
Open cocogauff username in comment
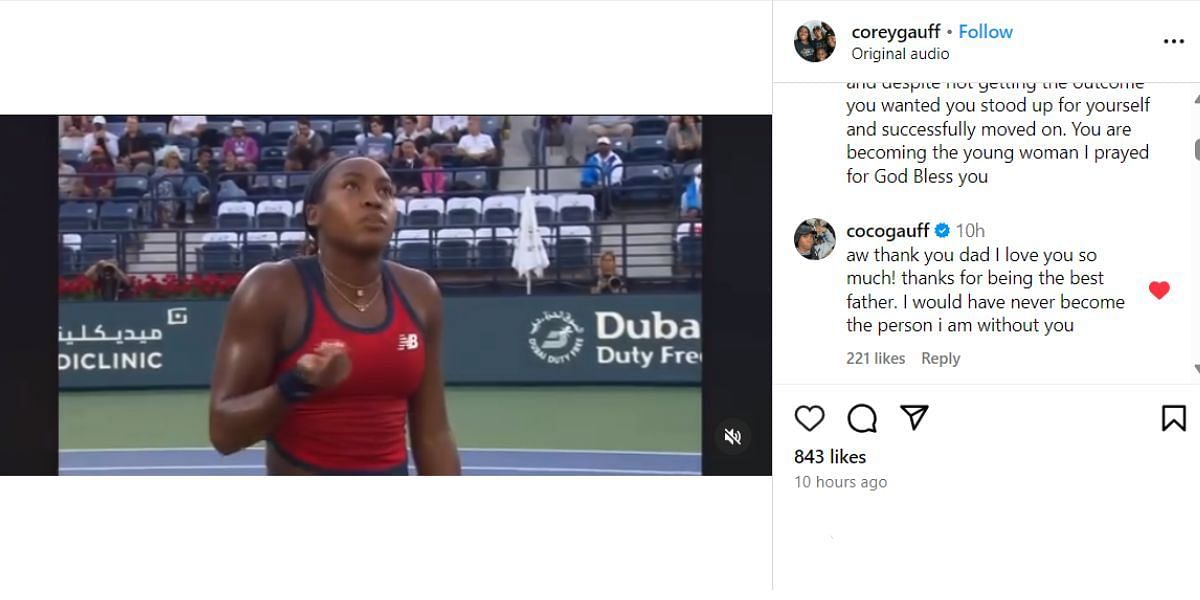coord(888,231)
